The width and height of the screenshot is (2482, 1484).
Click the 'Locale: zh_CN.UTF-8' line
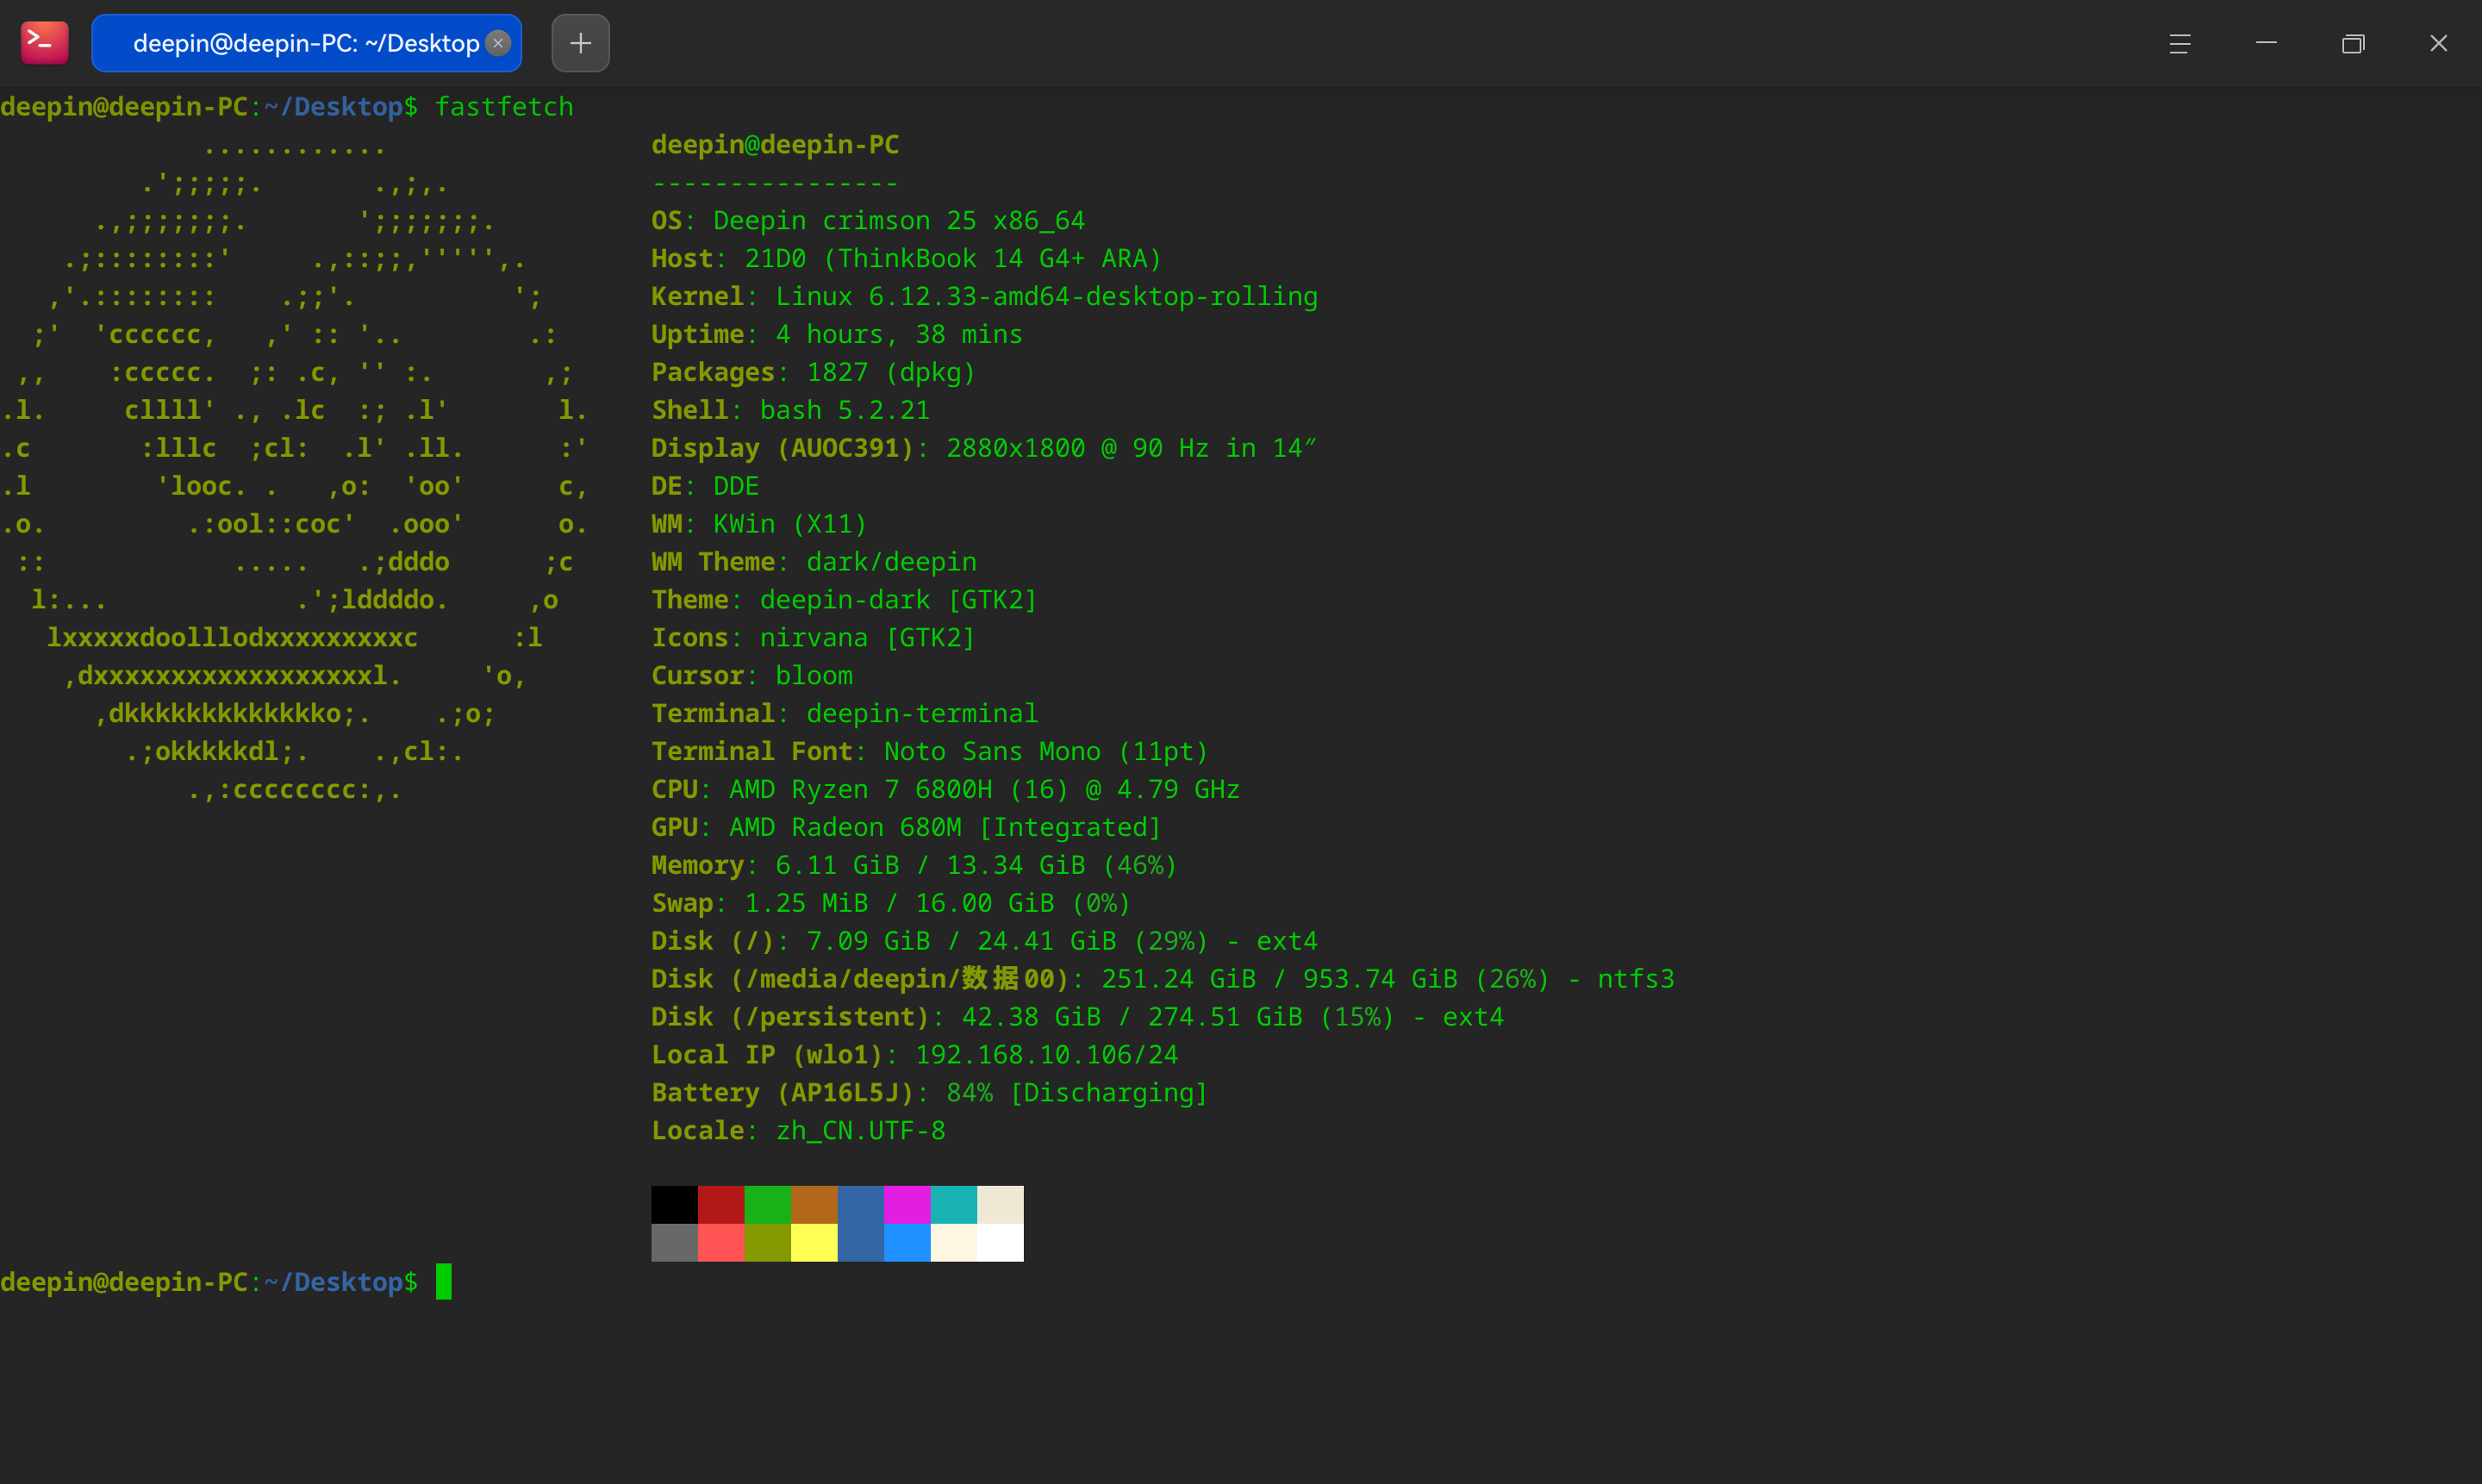point(799,1132)
